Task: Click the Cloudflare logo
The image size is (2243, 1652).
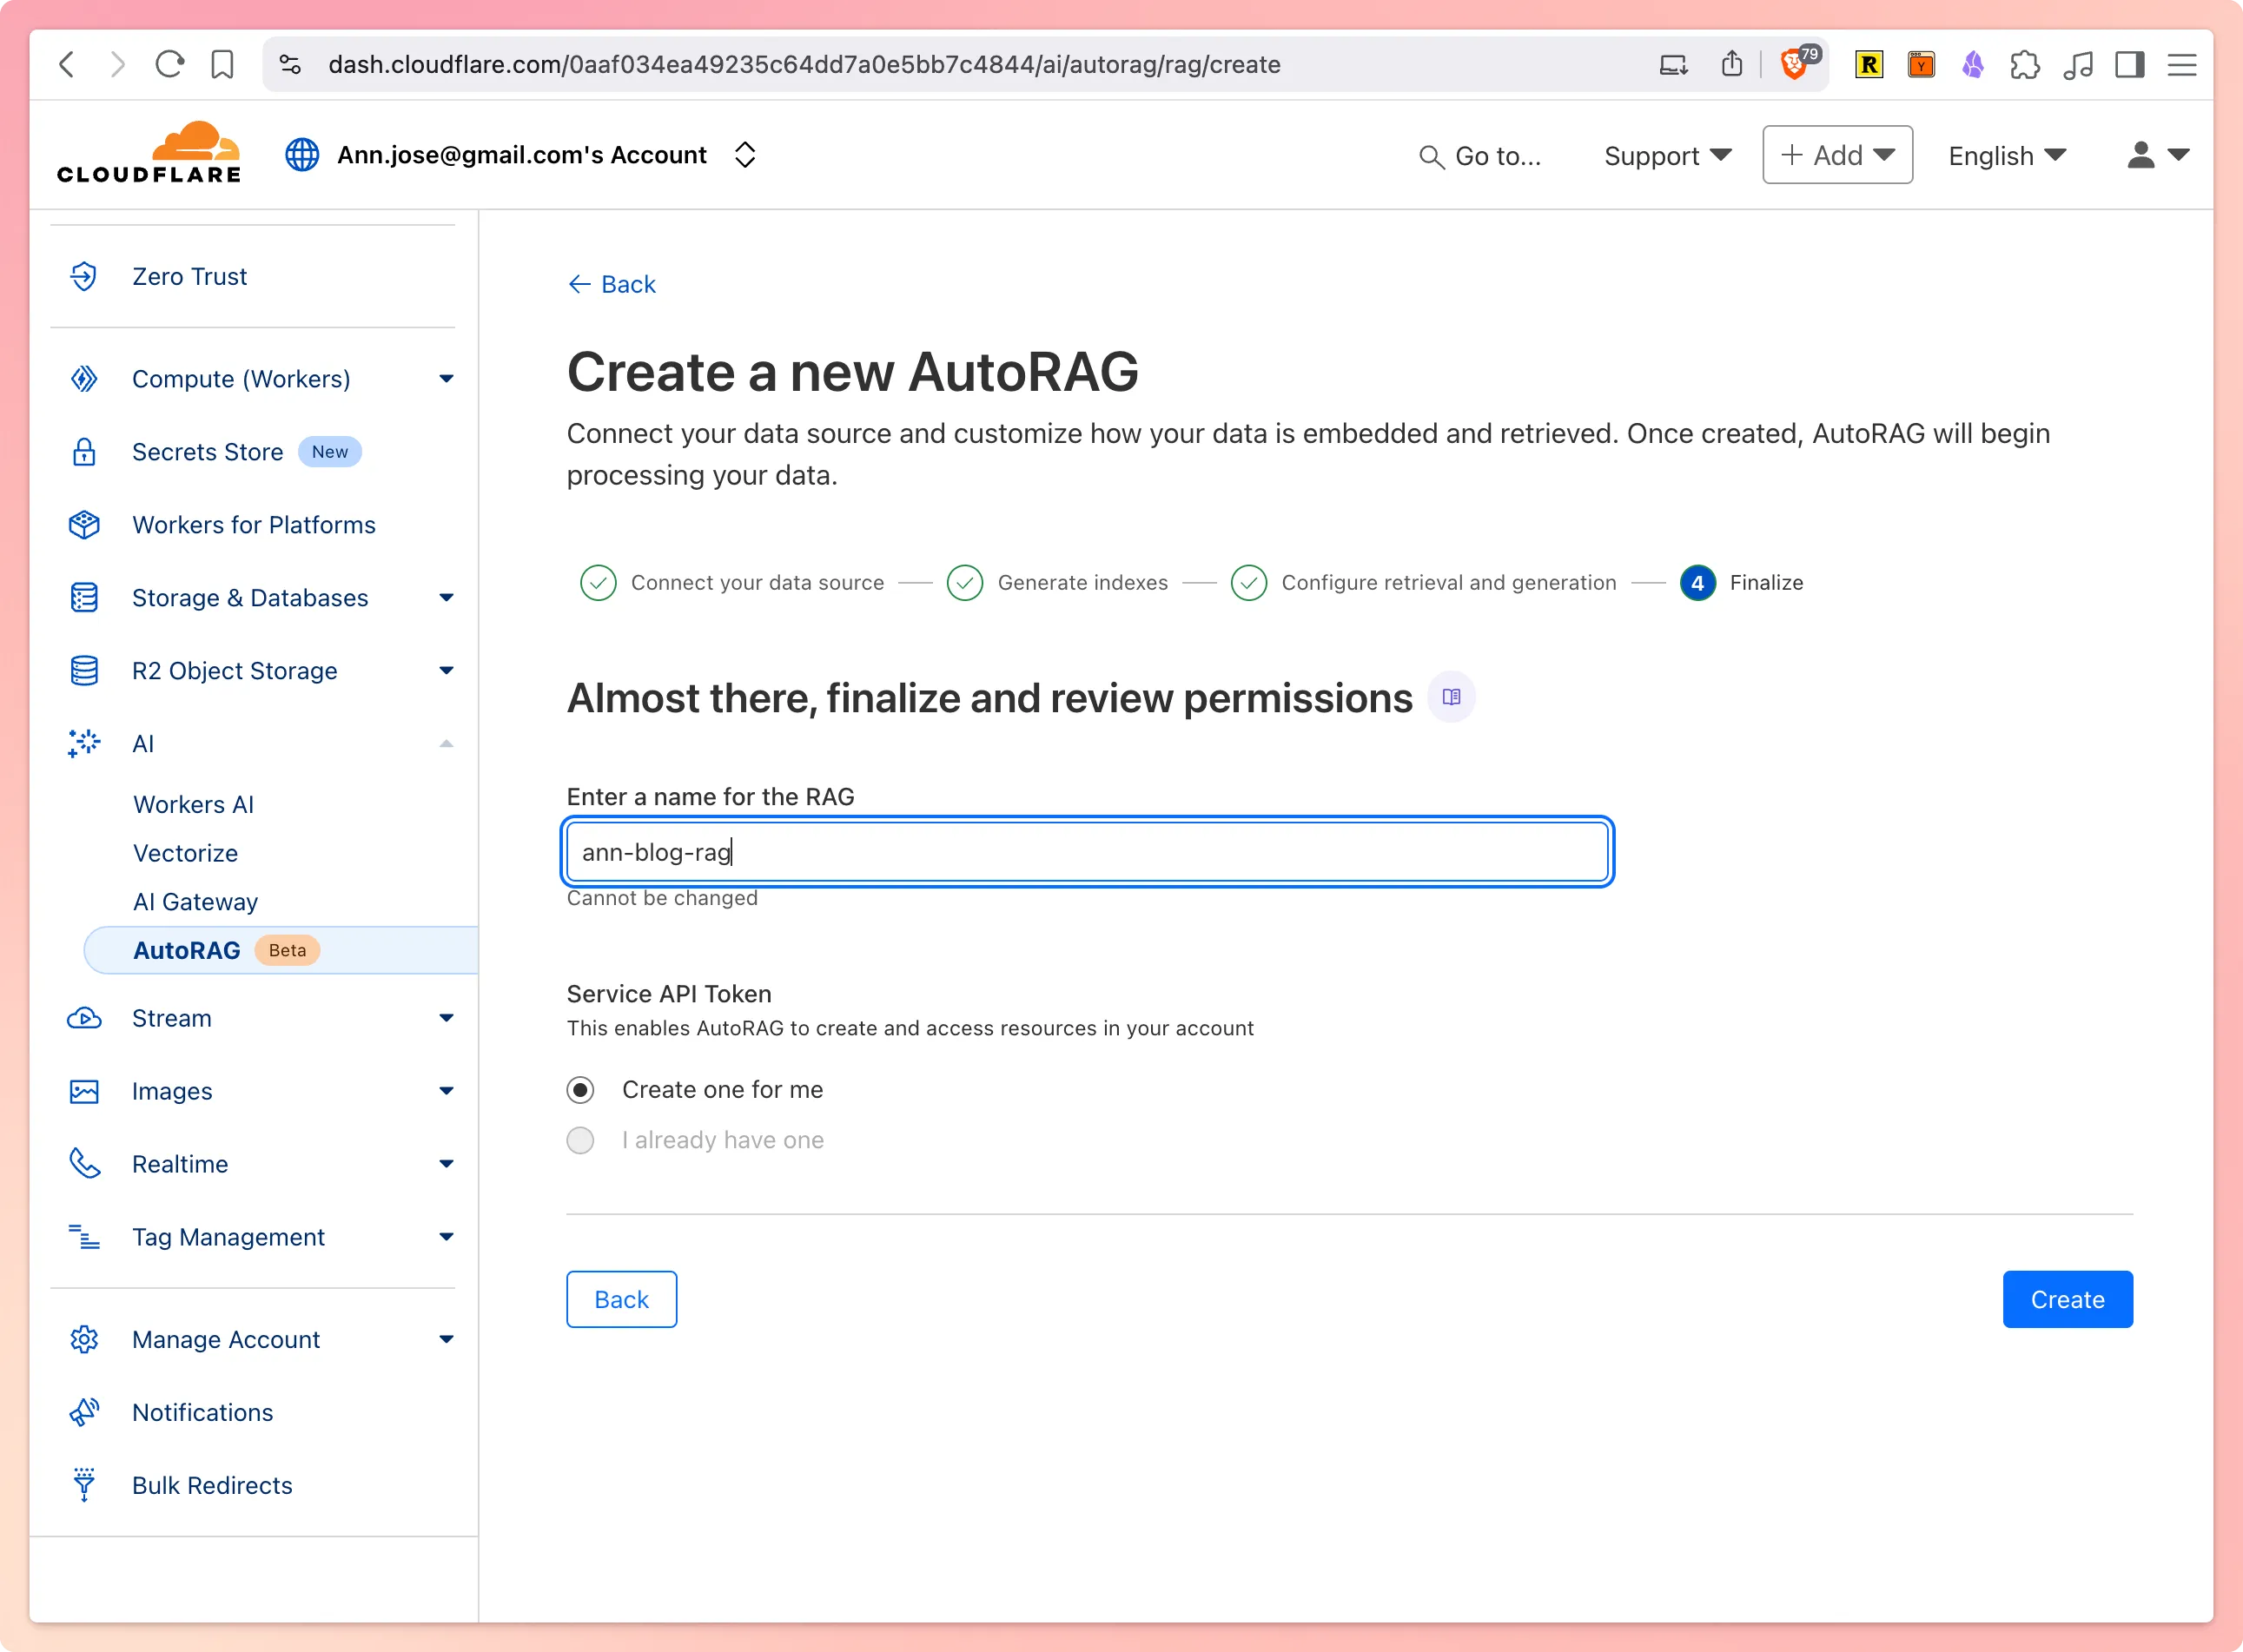Action: [149, 153]
